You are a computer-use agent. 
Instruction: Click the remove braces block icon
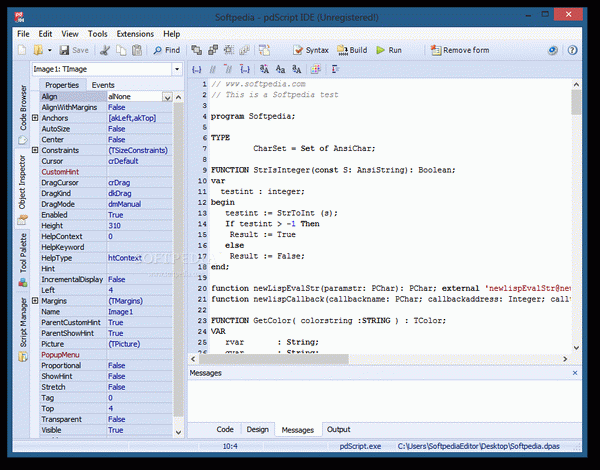coord(245,69)
